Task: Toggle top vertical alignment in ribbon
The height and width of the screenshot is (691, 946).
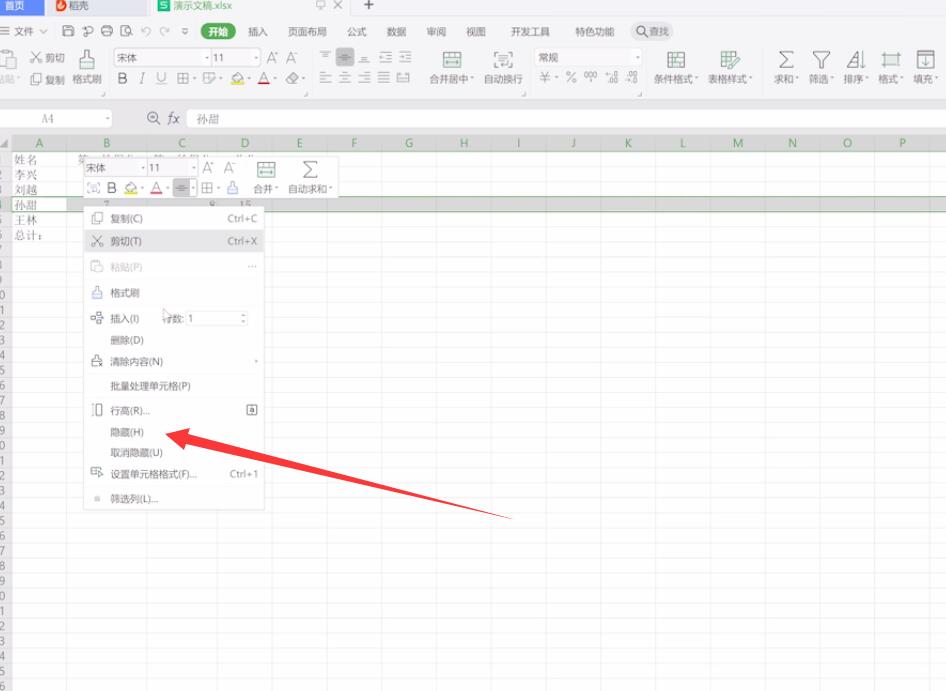Action: (325, 56)
